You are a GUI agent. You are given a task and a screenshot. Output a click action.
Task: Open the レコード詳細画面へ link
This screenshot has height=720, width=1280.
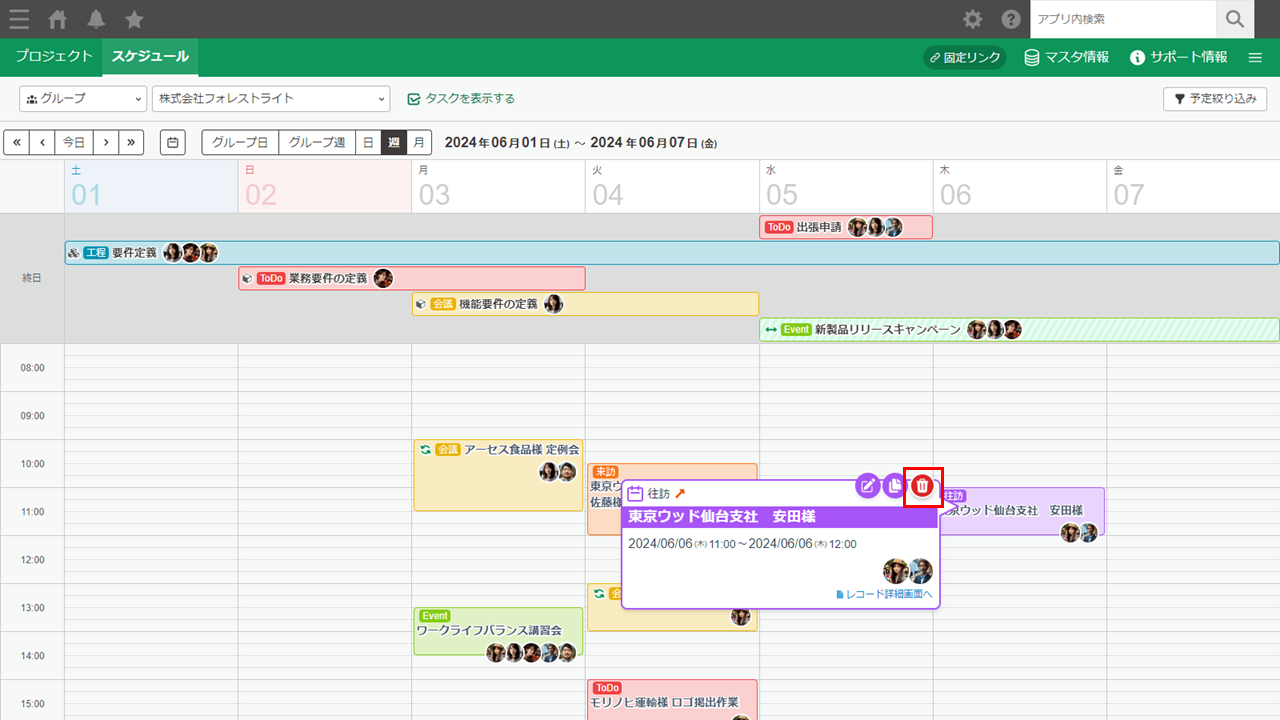click(x=884, y=594)
